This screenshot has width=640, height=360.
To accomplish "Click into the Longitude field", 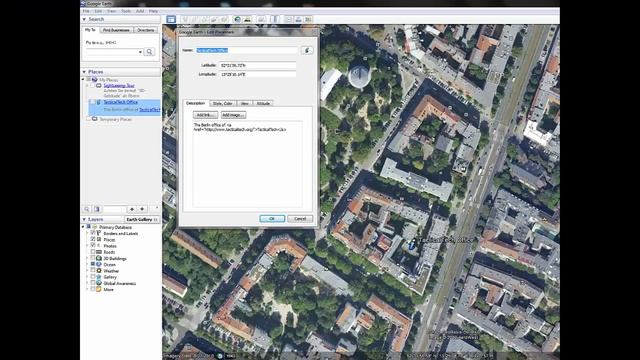I will [x=258, y=74].
